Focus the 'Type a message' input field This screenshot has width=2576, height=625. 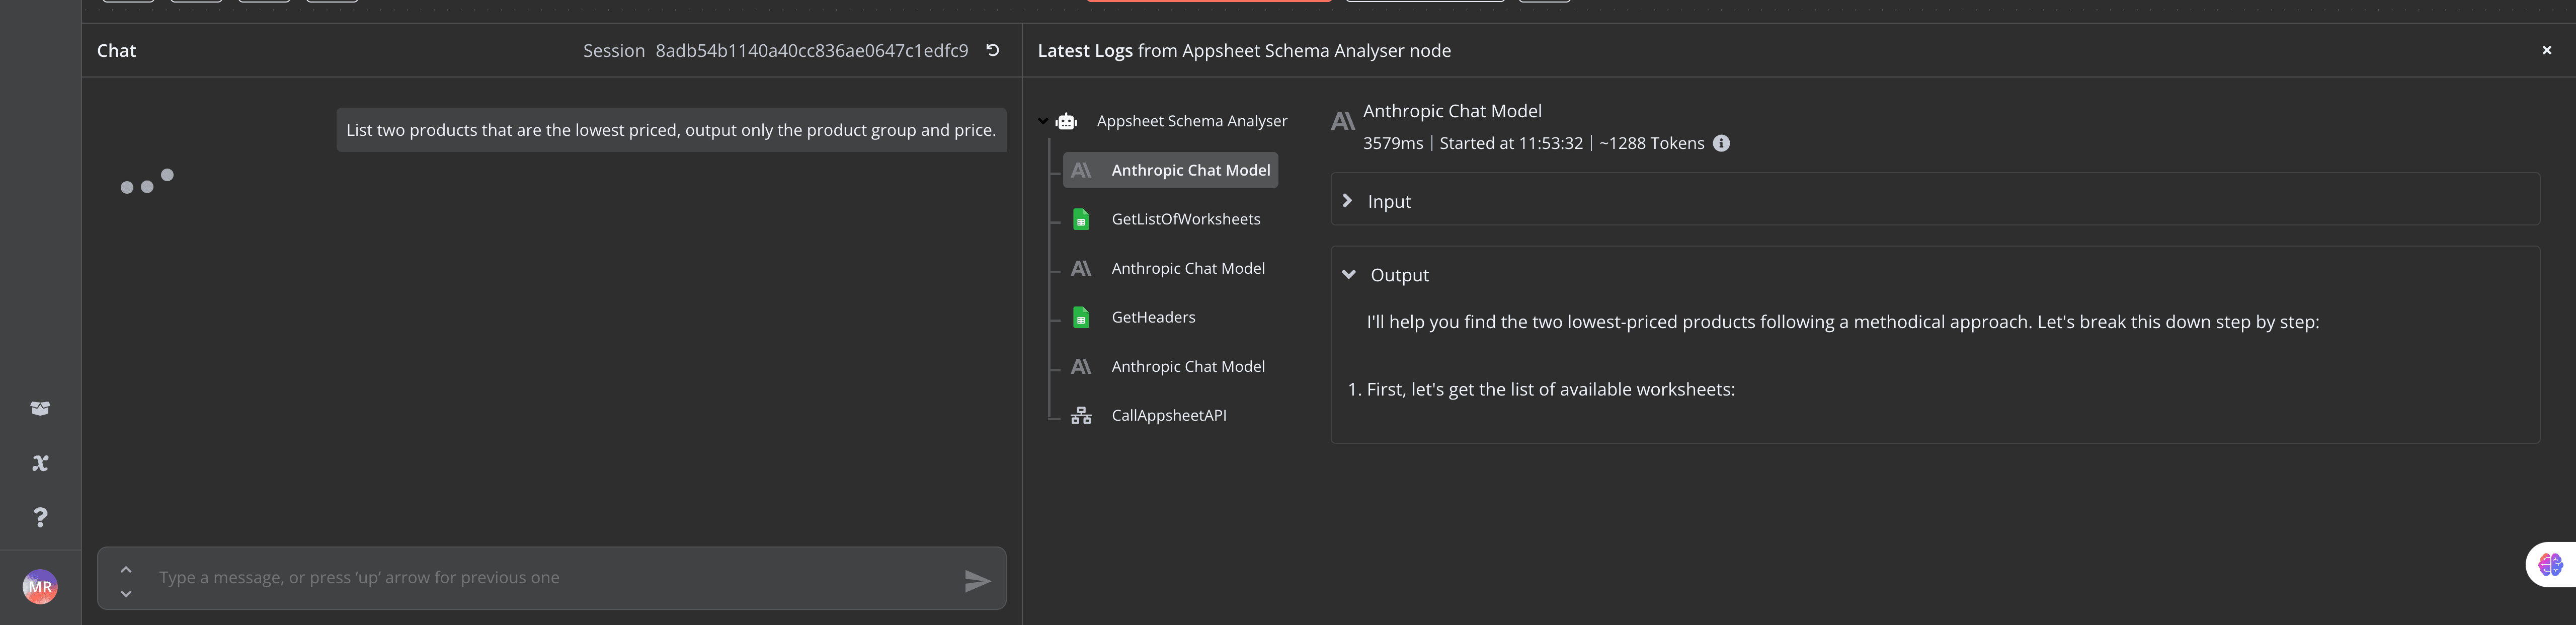[552, 578]
